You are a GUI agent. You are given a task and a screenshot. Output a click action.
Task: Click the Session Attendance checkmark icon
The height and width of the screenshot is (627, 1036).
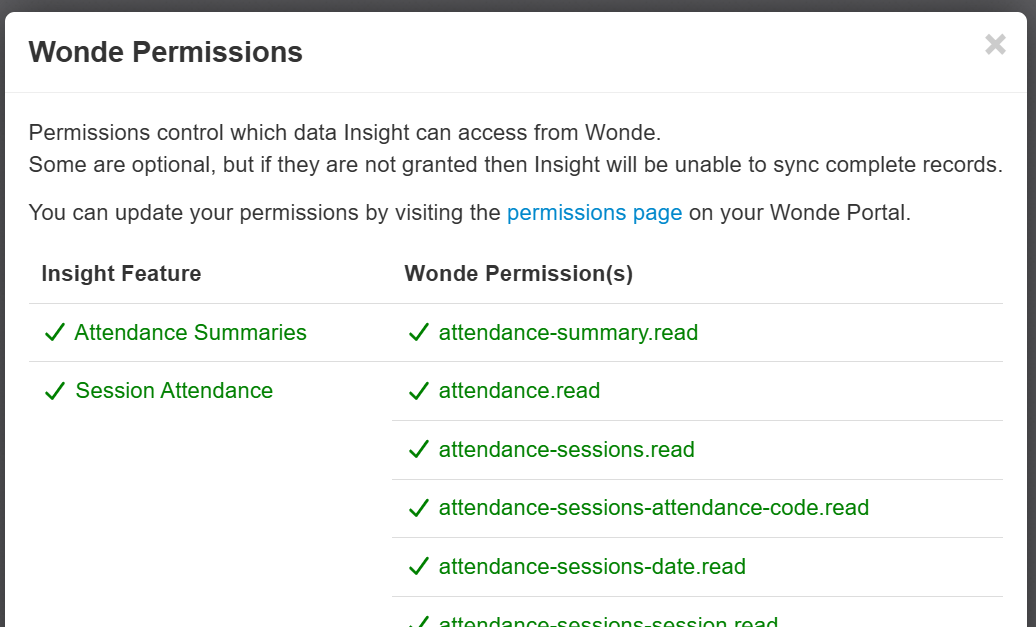coord(55,391)
